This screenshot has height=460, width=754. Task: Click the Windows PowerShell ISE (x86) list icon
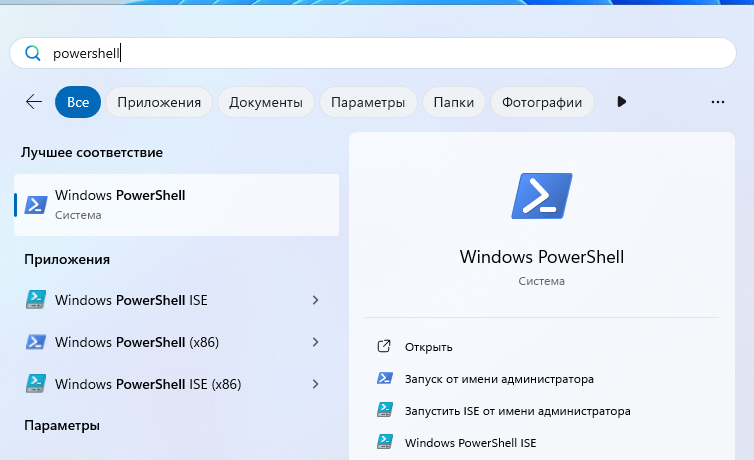36,384
